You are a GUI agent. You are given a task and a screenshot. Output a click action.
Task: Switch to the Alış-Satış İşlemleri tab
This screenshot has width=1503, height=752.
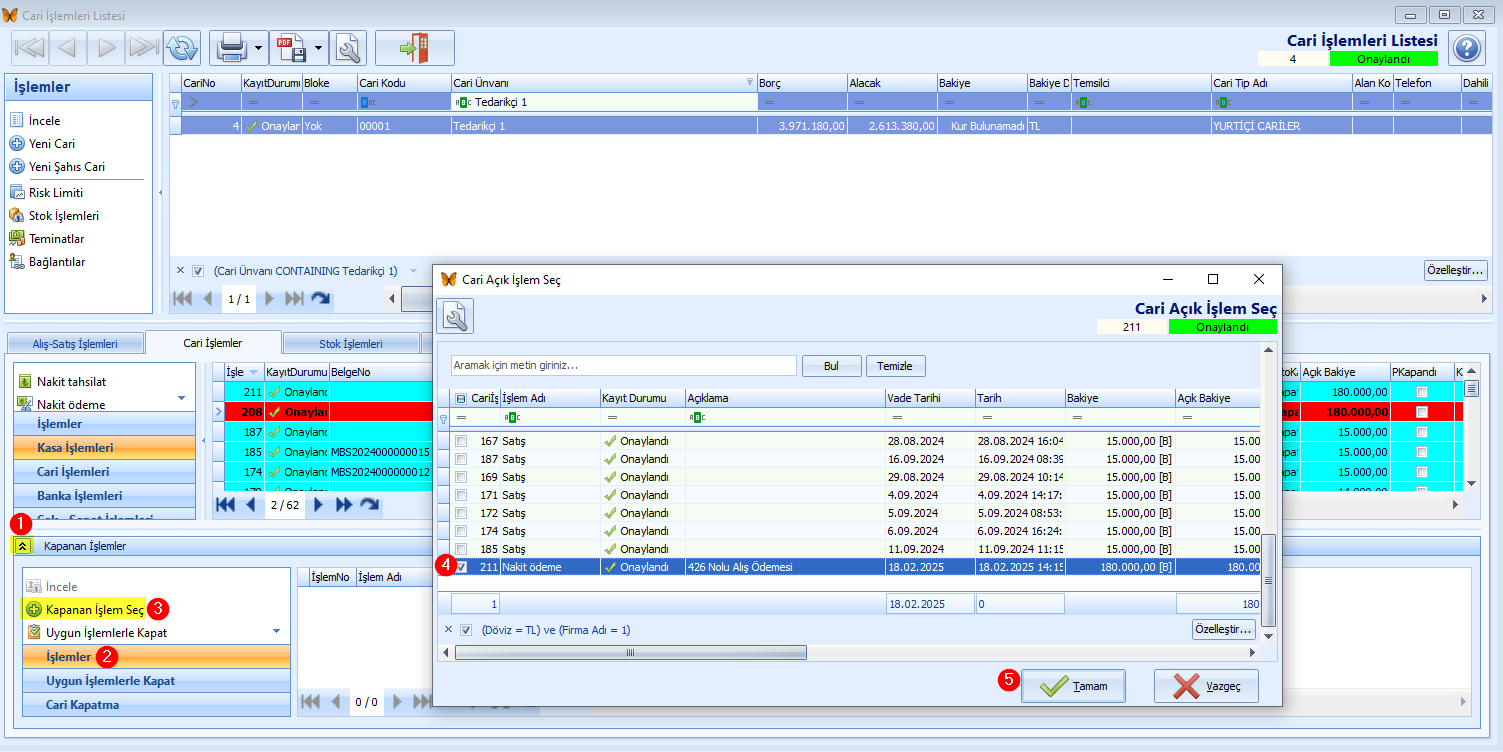pos(75,344)
